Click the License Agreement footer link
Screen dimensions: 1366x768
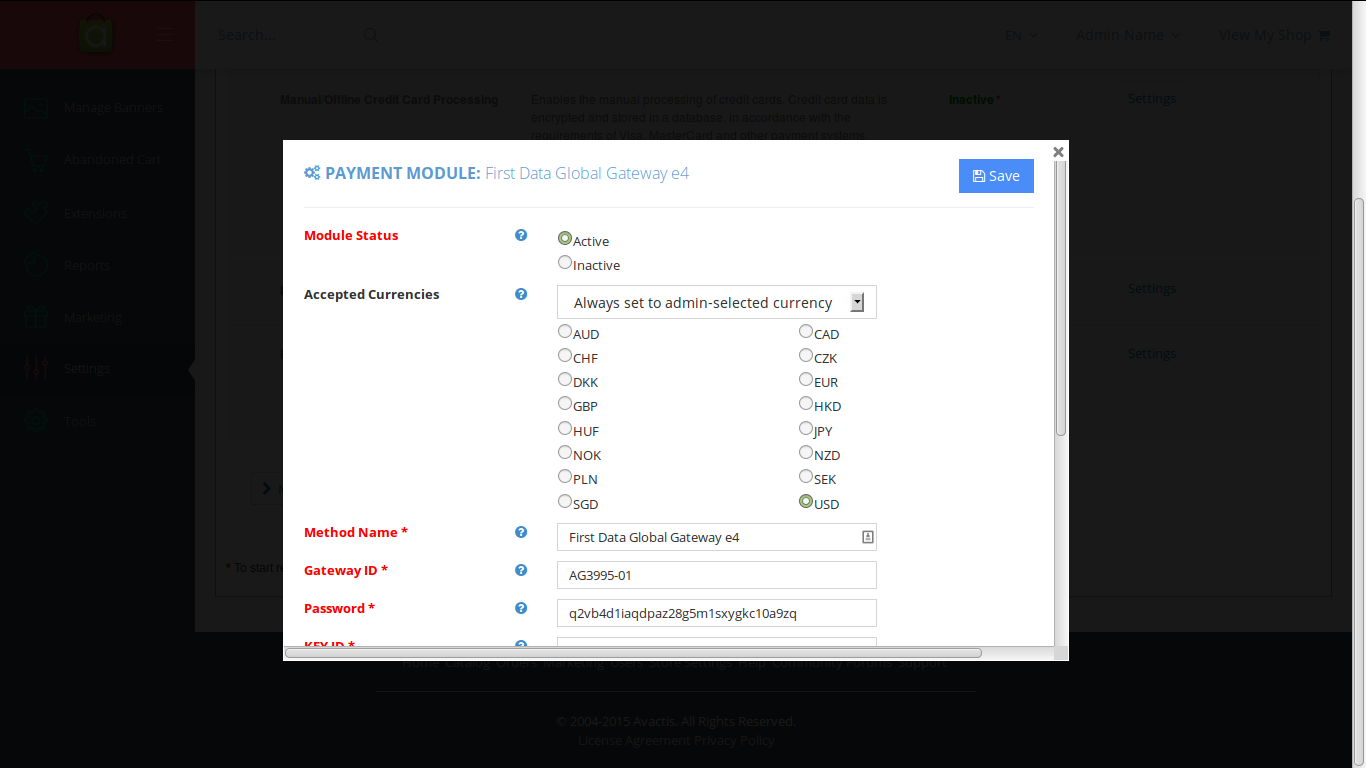634,740
